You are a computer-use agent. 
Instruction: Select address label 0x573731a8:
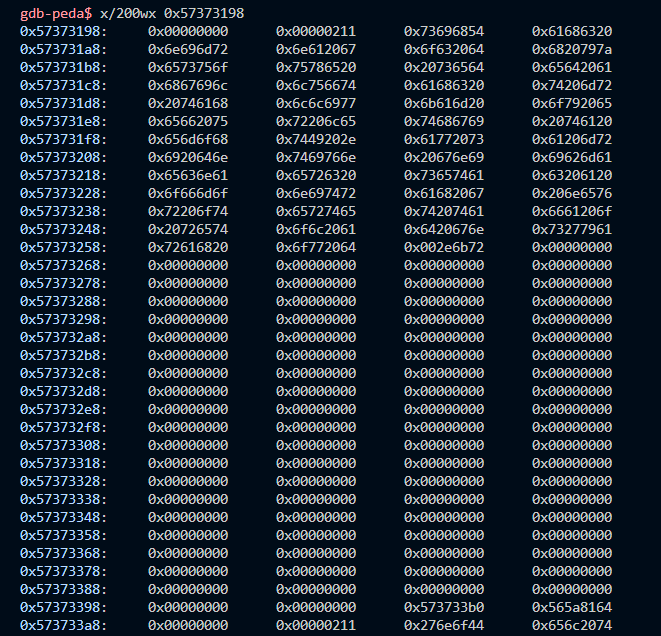click(x=63, y=49)
